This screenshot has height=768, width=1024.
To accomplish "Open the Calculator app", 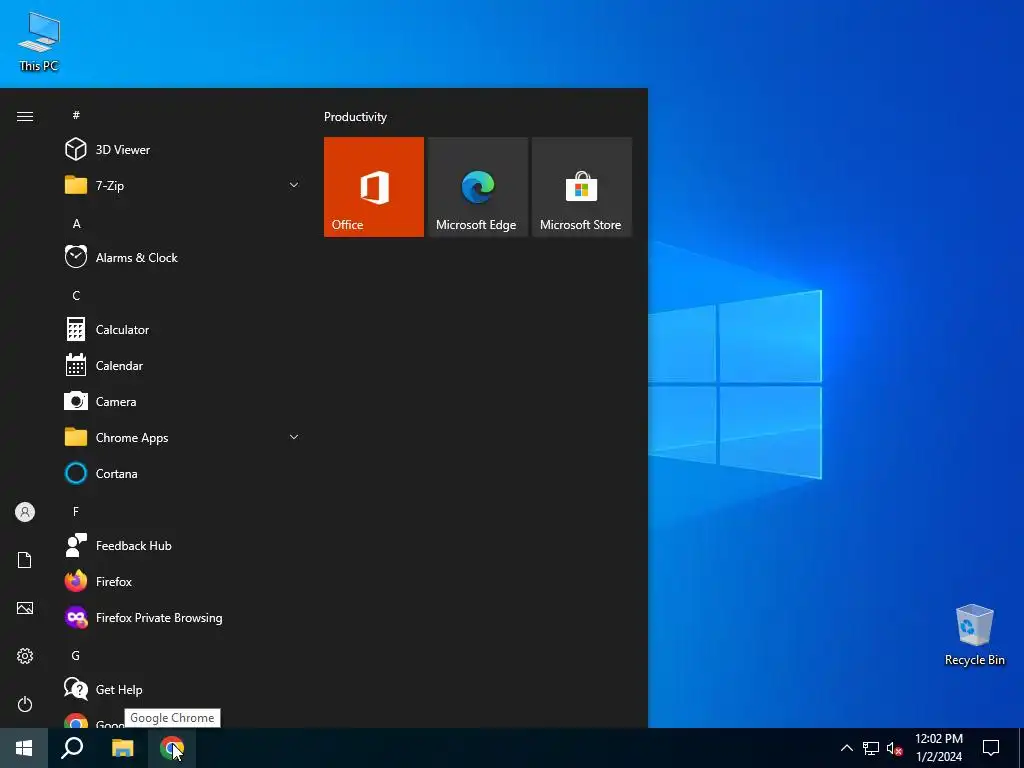I will pyautogui.click(x=183, y=330).
